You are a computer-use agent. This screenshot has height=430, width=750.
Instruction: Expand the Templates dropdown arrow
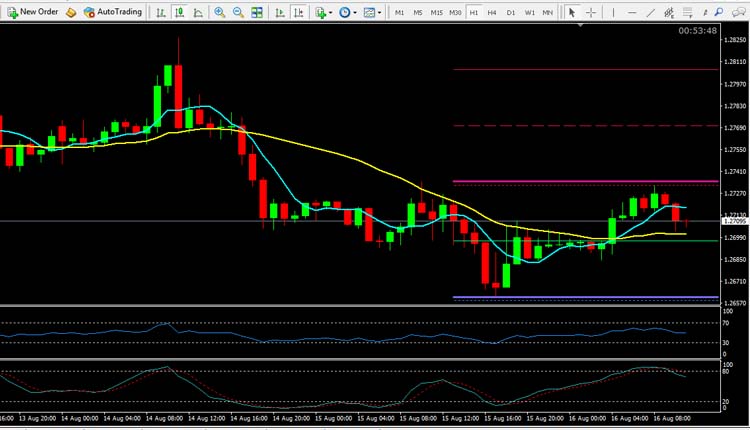tap(379, 13)
